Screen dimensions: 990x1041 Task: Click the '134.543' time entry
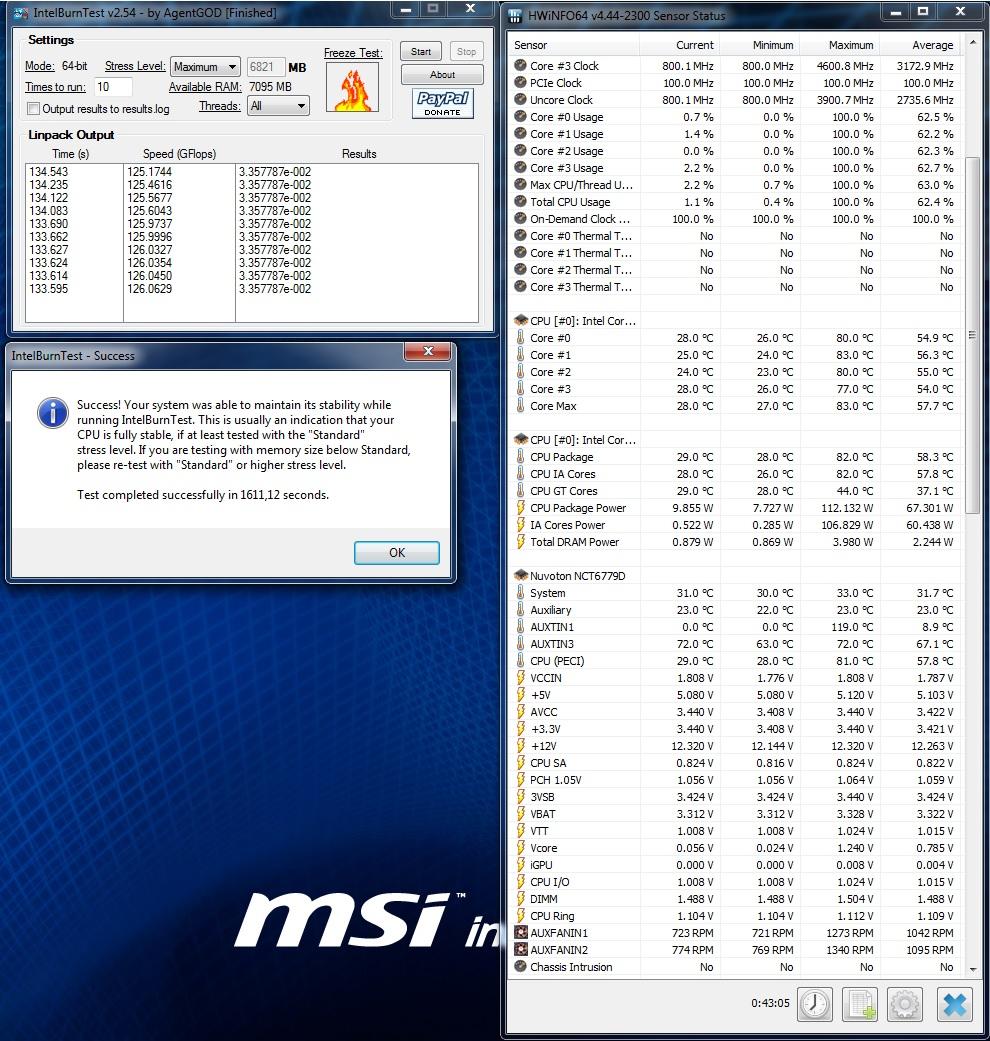point(48,171)
